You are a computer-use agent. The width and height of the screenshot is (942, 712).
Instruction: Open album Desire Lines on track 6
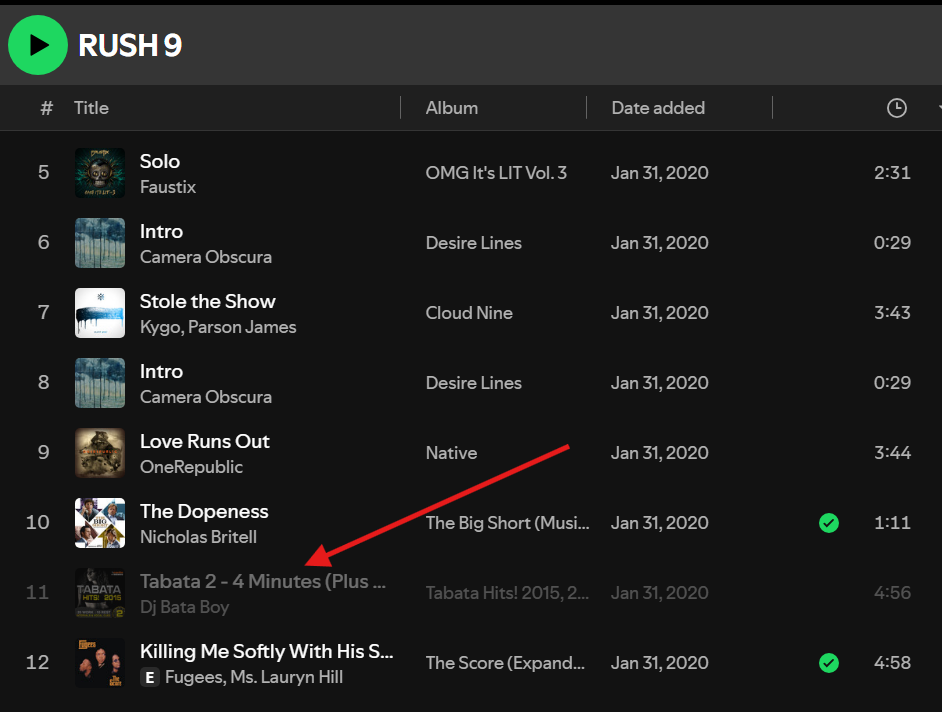473,243
